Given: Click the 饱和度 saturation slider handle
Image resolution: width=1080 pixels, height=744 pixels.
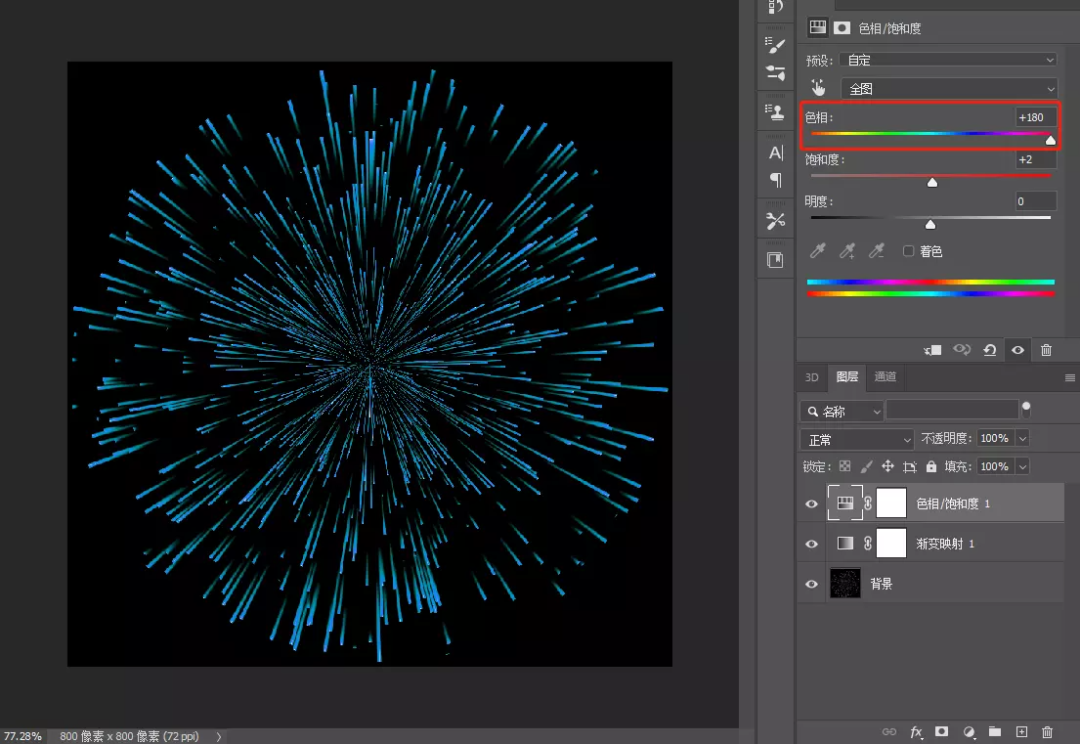Looking at the screenshot, I should [932, 182].
